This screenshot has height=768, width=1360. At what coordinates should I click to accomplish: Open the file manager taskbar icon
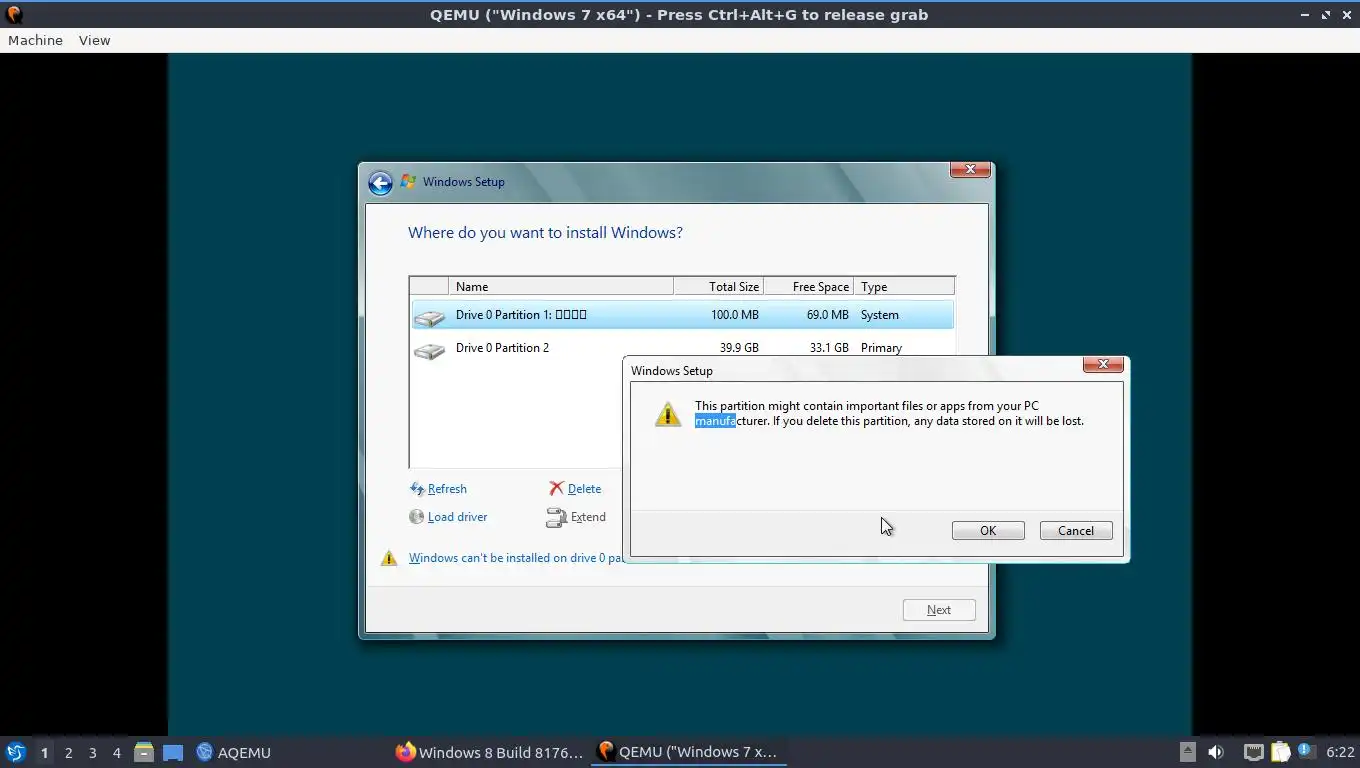[x=144, y=752]
